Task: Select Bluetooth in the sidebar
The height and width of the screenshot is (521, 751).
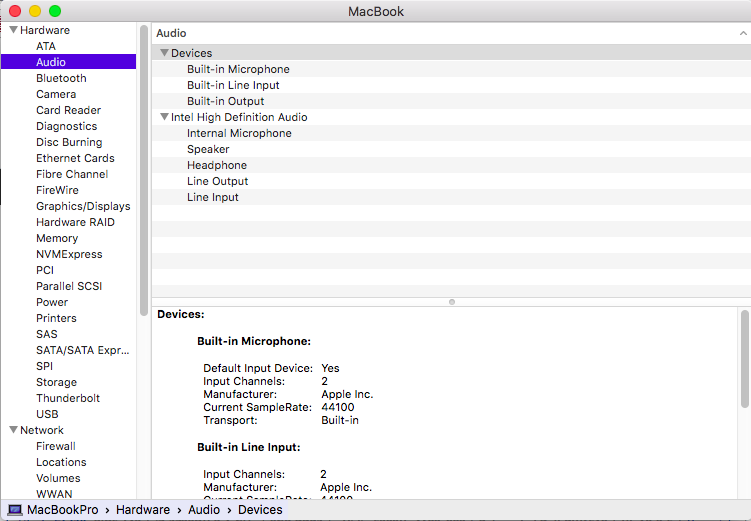Action: point(61,78)
